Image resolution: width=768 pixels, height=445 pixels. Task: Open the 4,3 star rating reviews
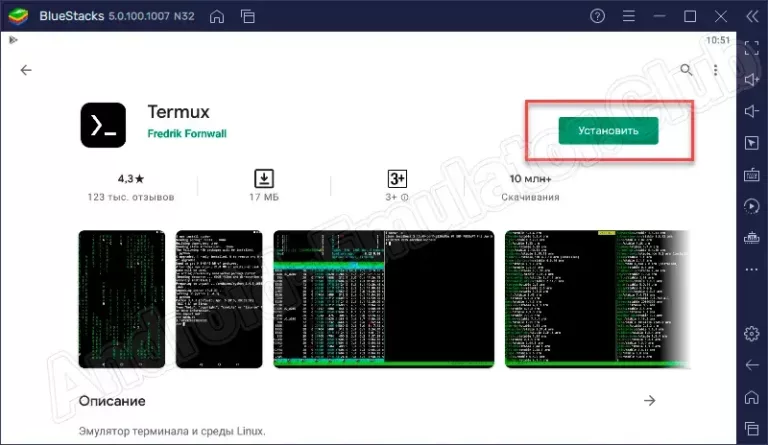132,186
